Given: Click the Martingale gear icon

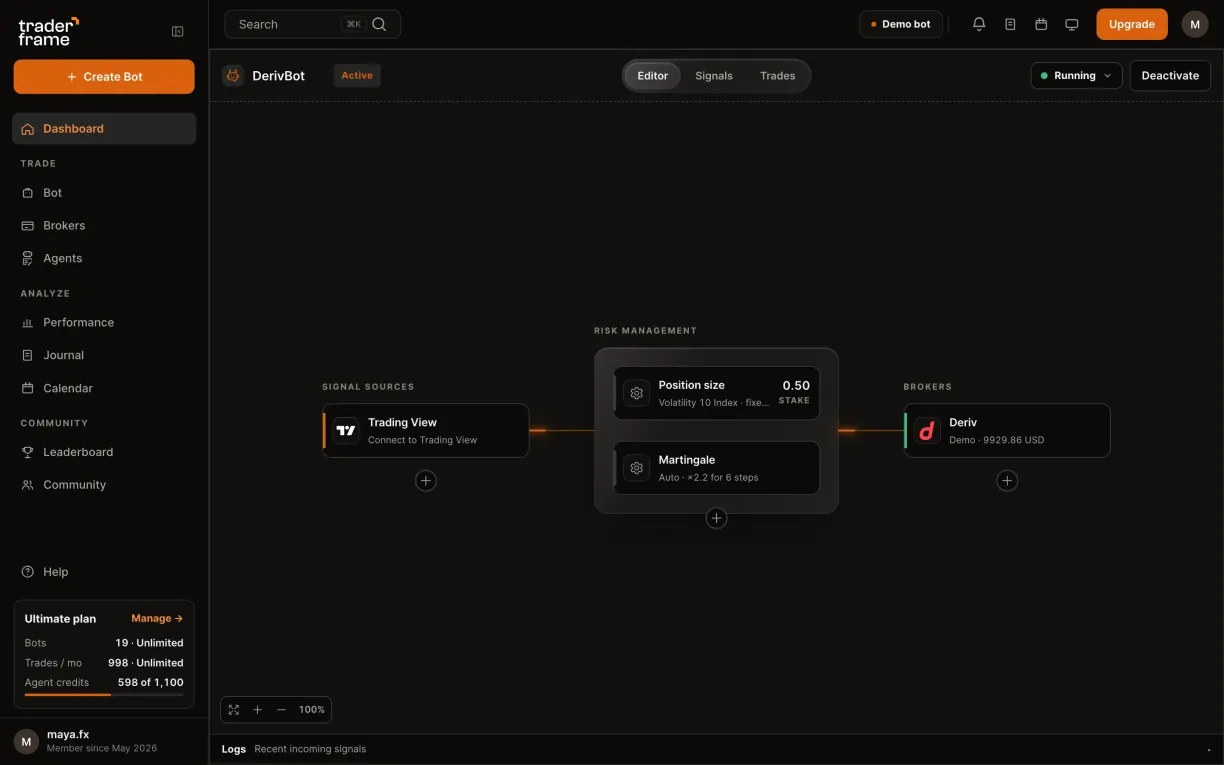Looking at the screenshot, I should click(x=636, y=468).
